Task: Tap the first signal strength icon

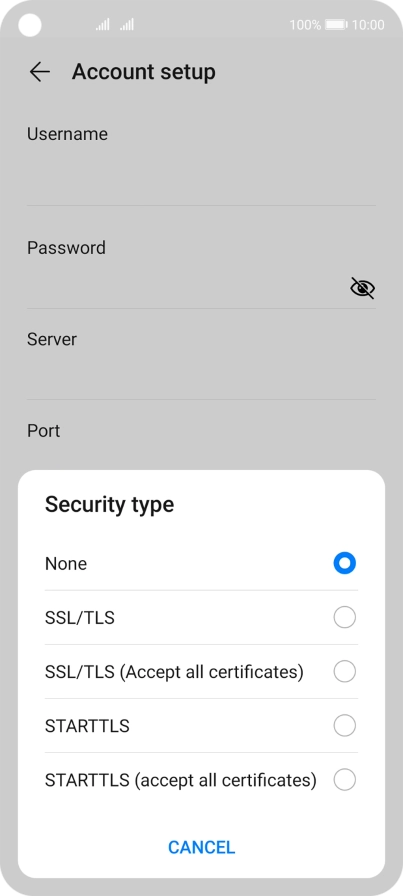Action: click(x=102, y=25)
